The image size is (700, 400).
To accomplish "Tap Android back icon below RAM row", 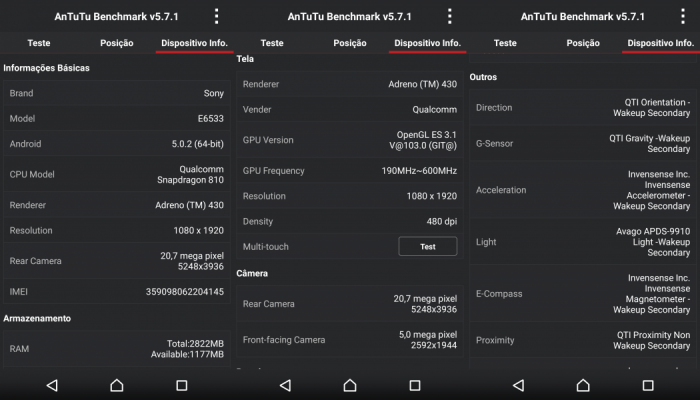I will (52, 385).
